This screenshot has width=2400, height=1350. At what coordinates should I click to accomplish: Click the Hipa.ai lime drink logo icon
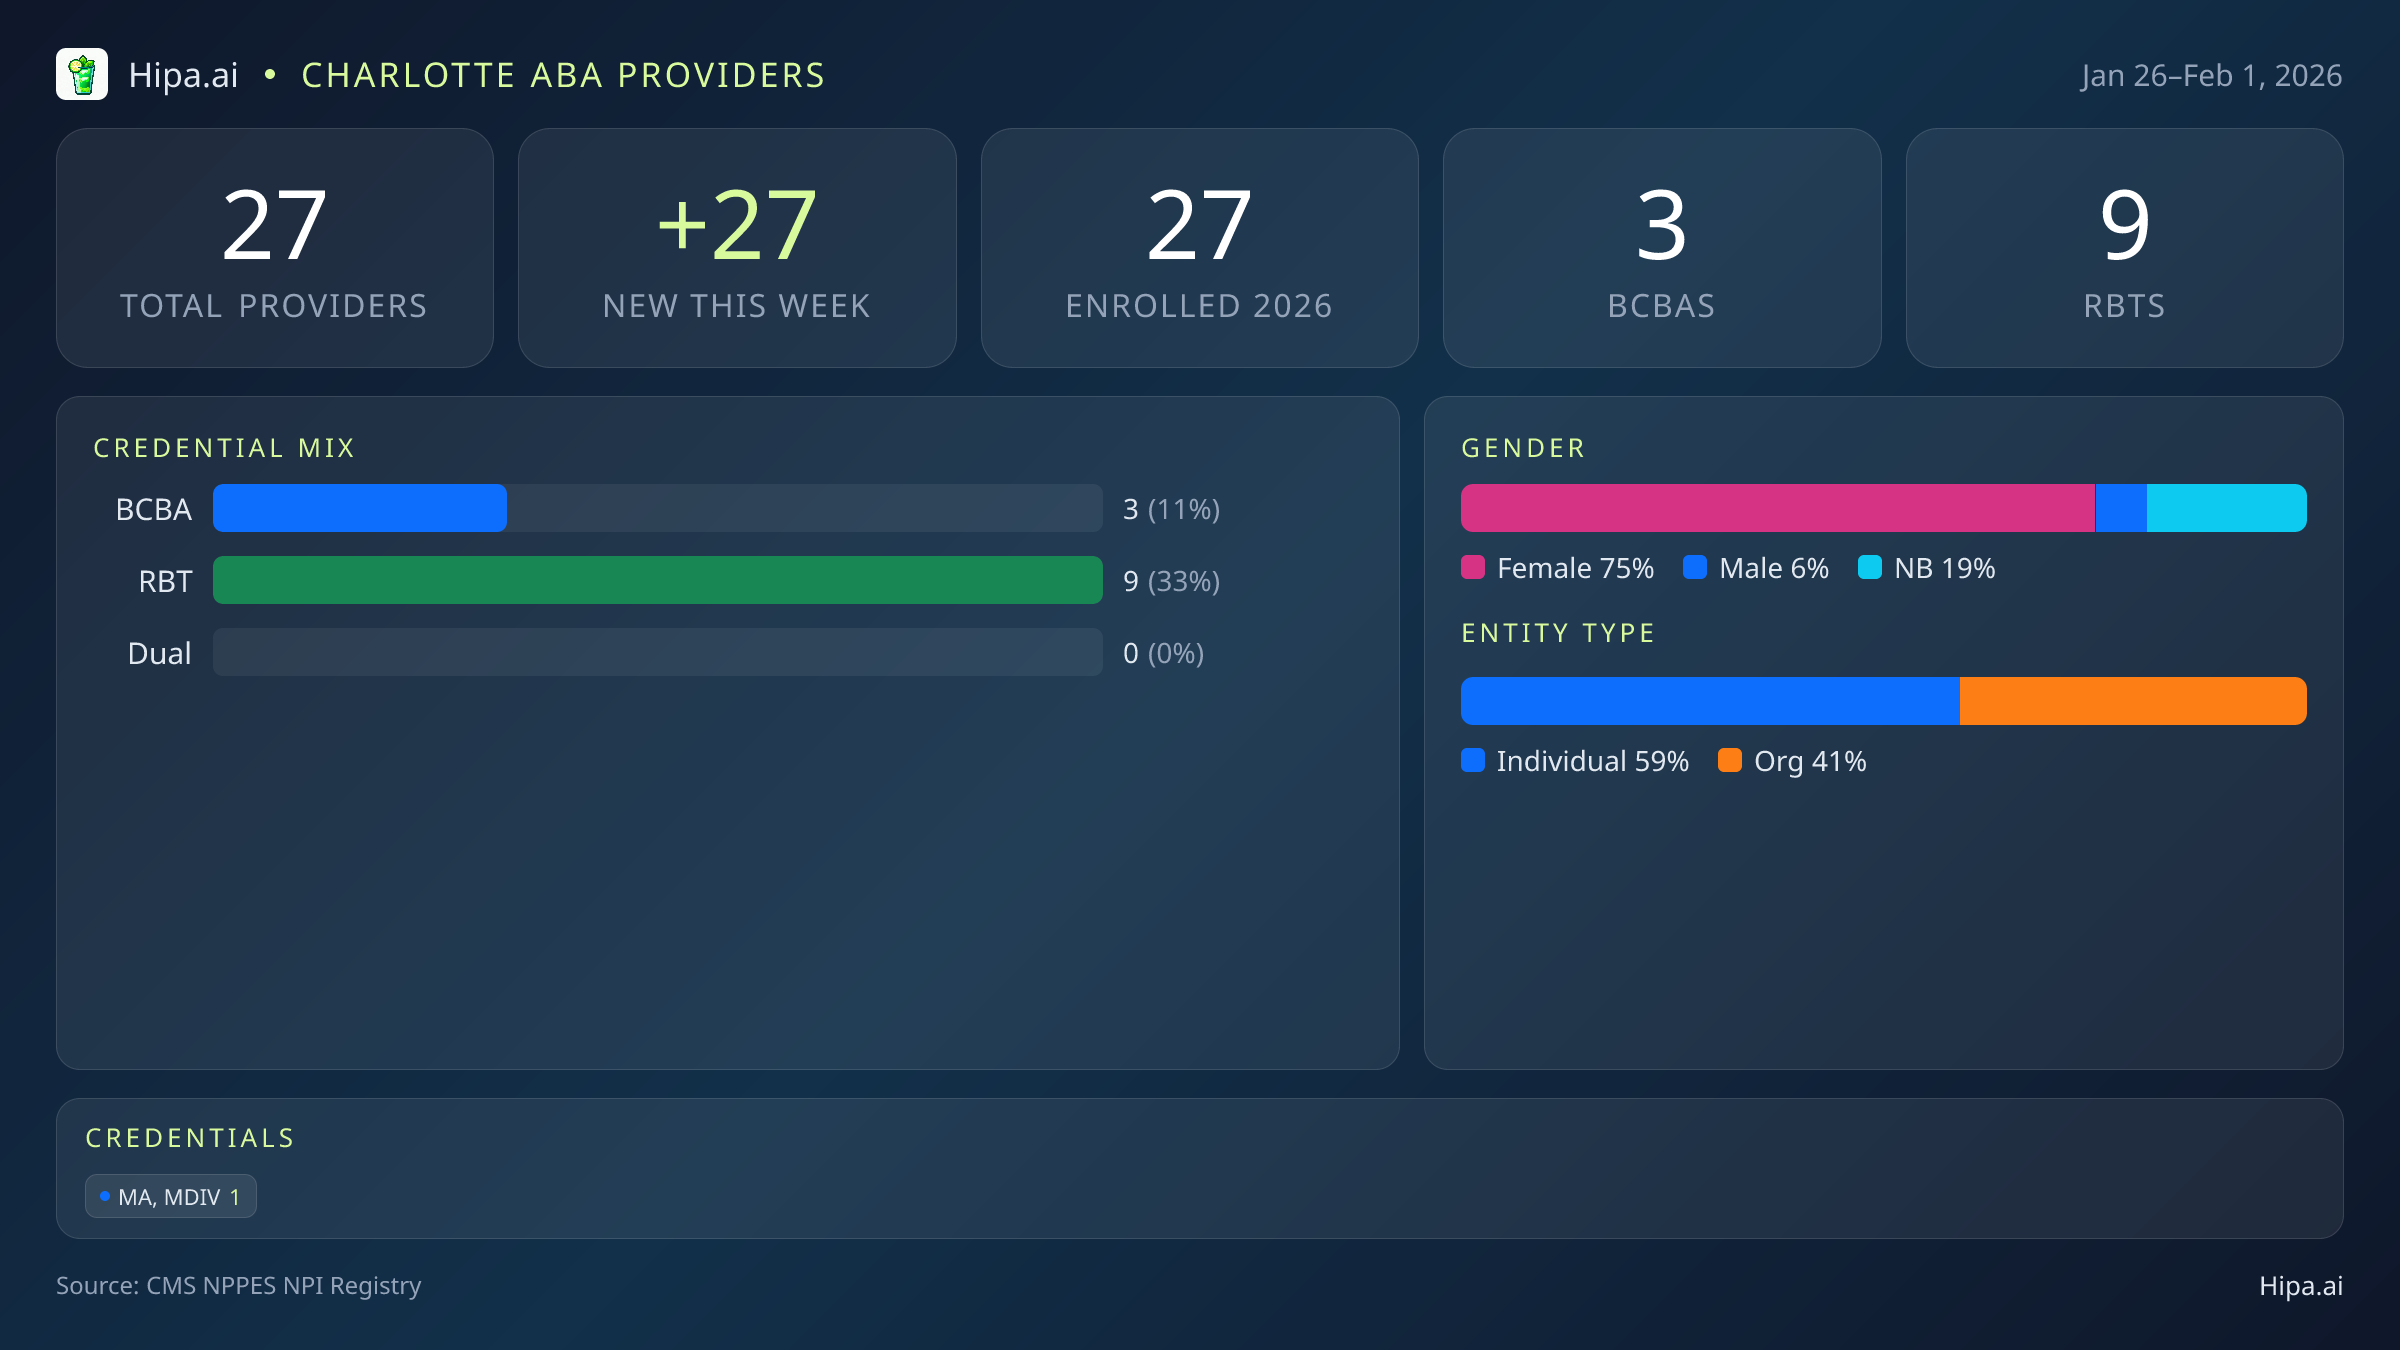tap(83, 74)
